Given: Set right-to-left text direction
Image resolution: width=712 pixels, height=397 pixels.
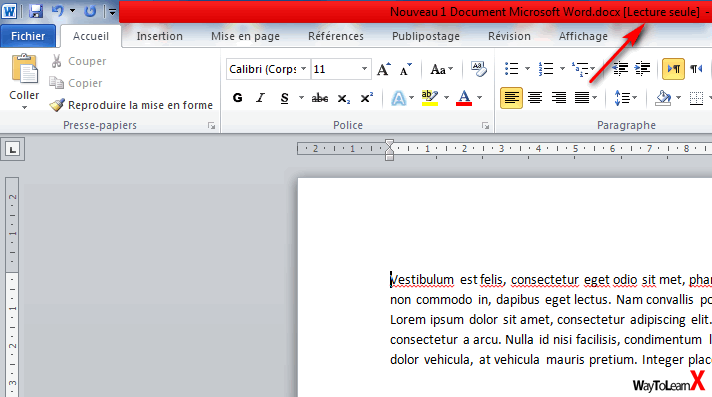Looking at the screenshot, I should coord(696,69).
